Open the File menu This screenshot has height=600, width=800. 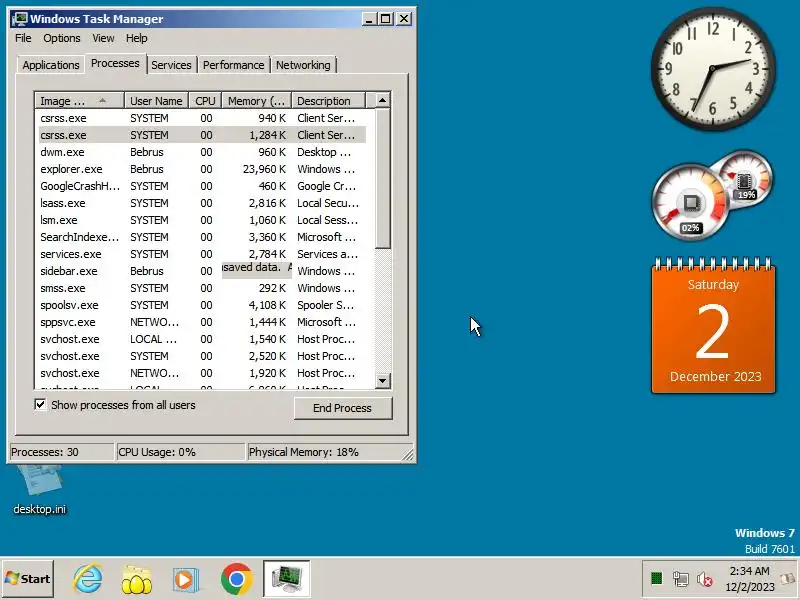[23, 38]
